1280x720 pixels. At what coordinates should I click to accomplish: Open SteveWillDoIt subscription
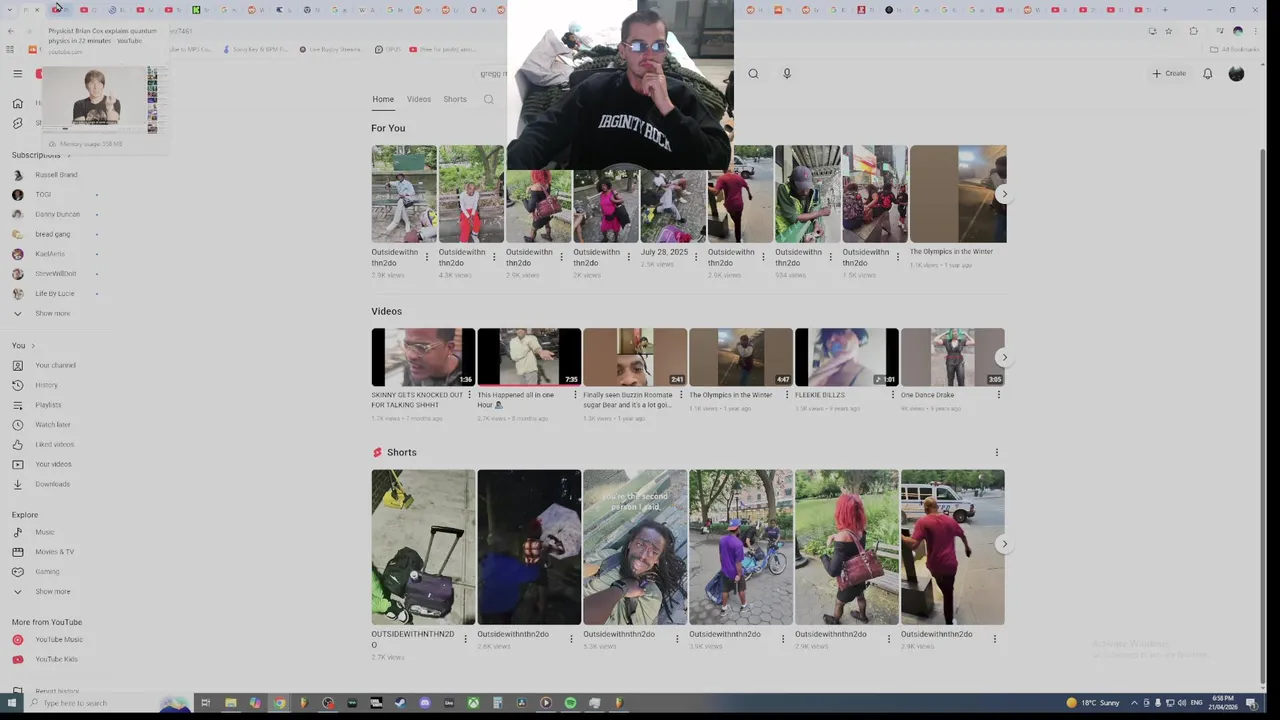55,273
